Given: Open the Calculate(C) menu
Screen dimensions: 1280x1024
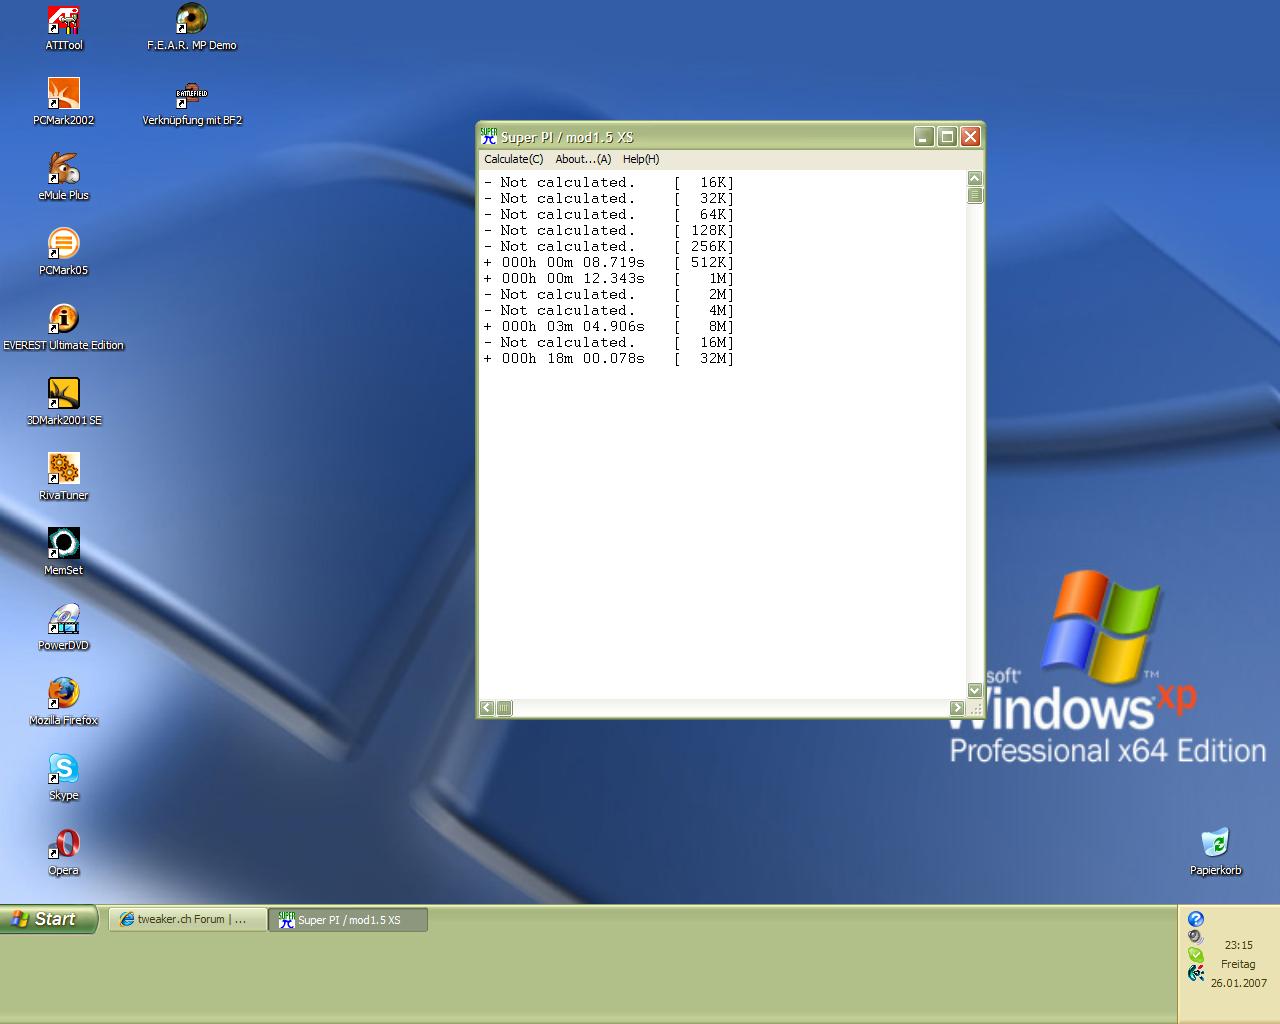Looking at the screenshot, I should pyautogui.click(x=513, y=159).
